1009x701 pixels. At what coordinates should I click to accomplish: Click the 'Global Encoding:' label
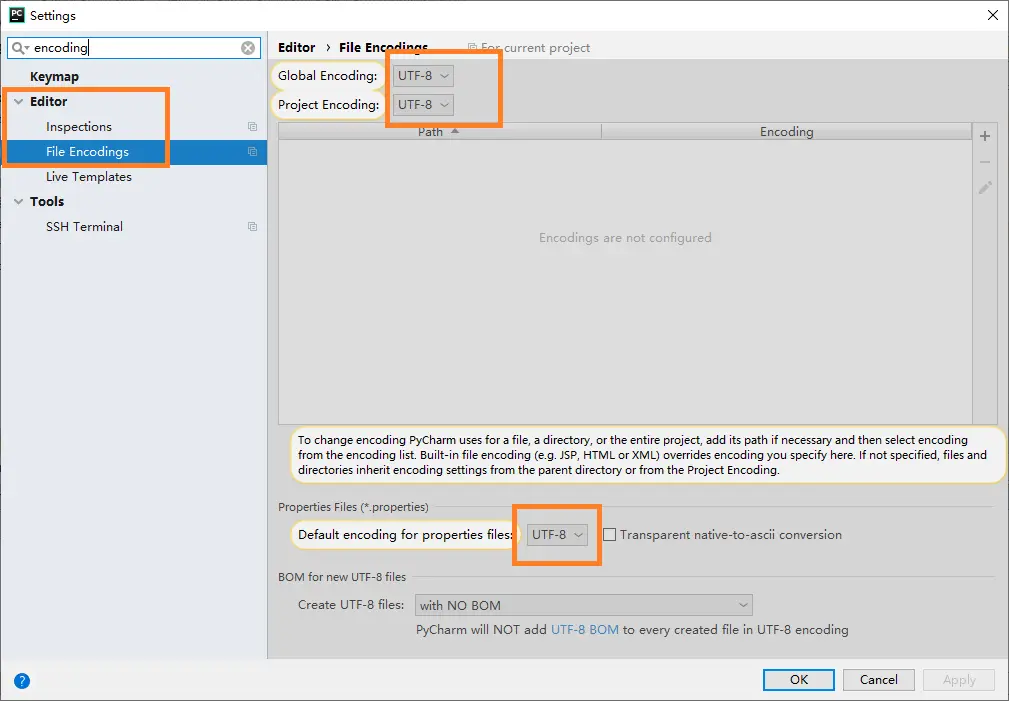click(328, 76)
